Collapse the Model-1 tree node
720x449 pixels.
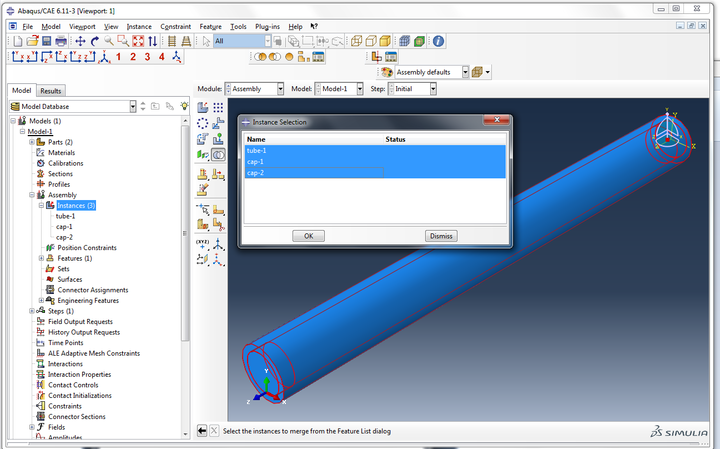[x=22, y=131]
